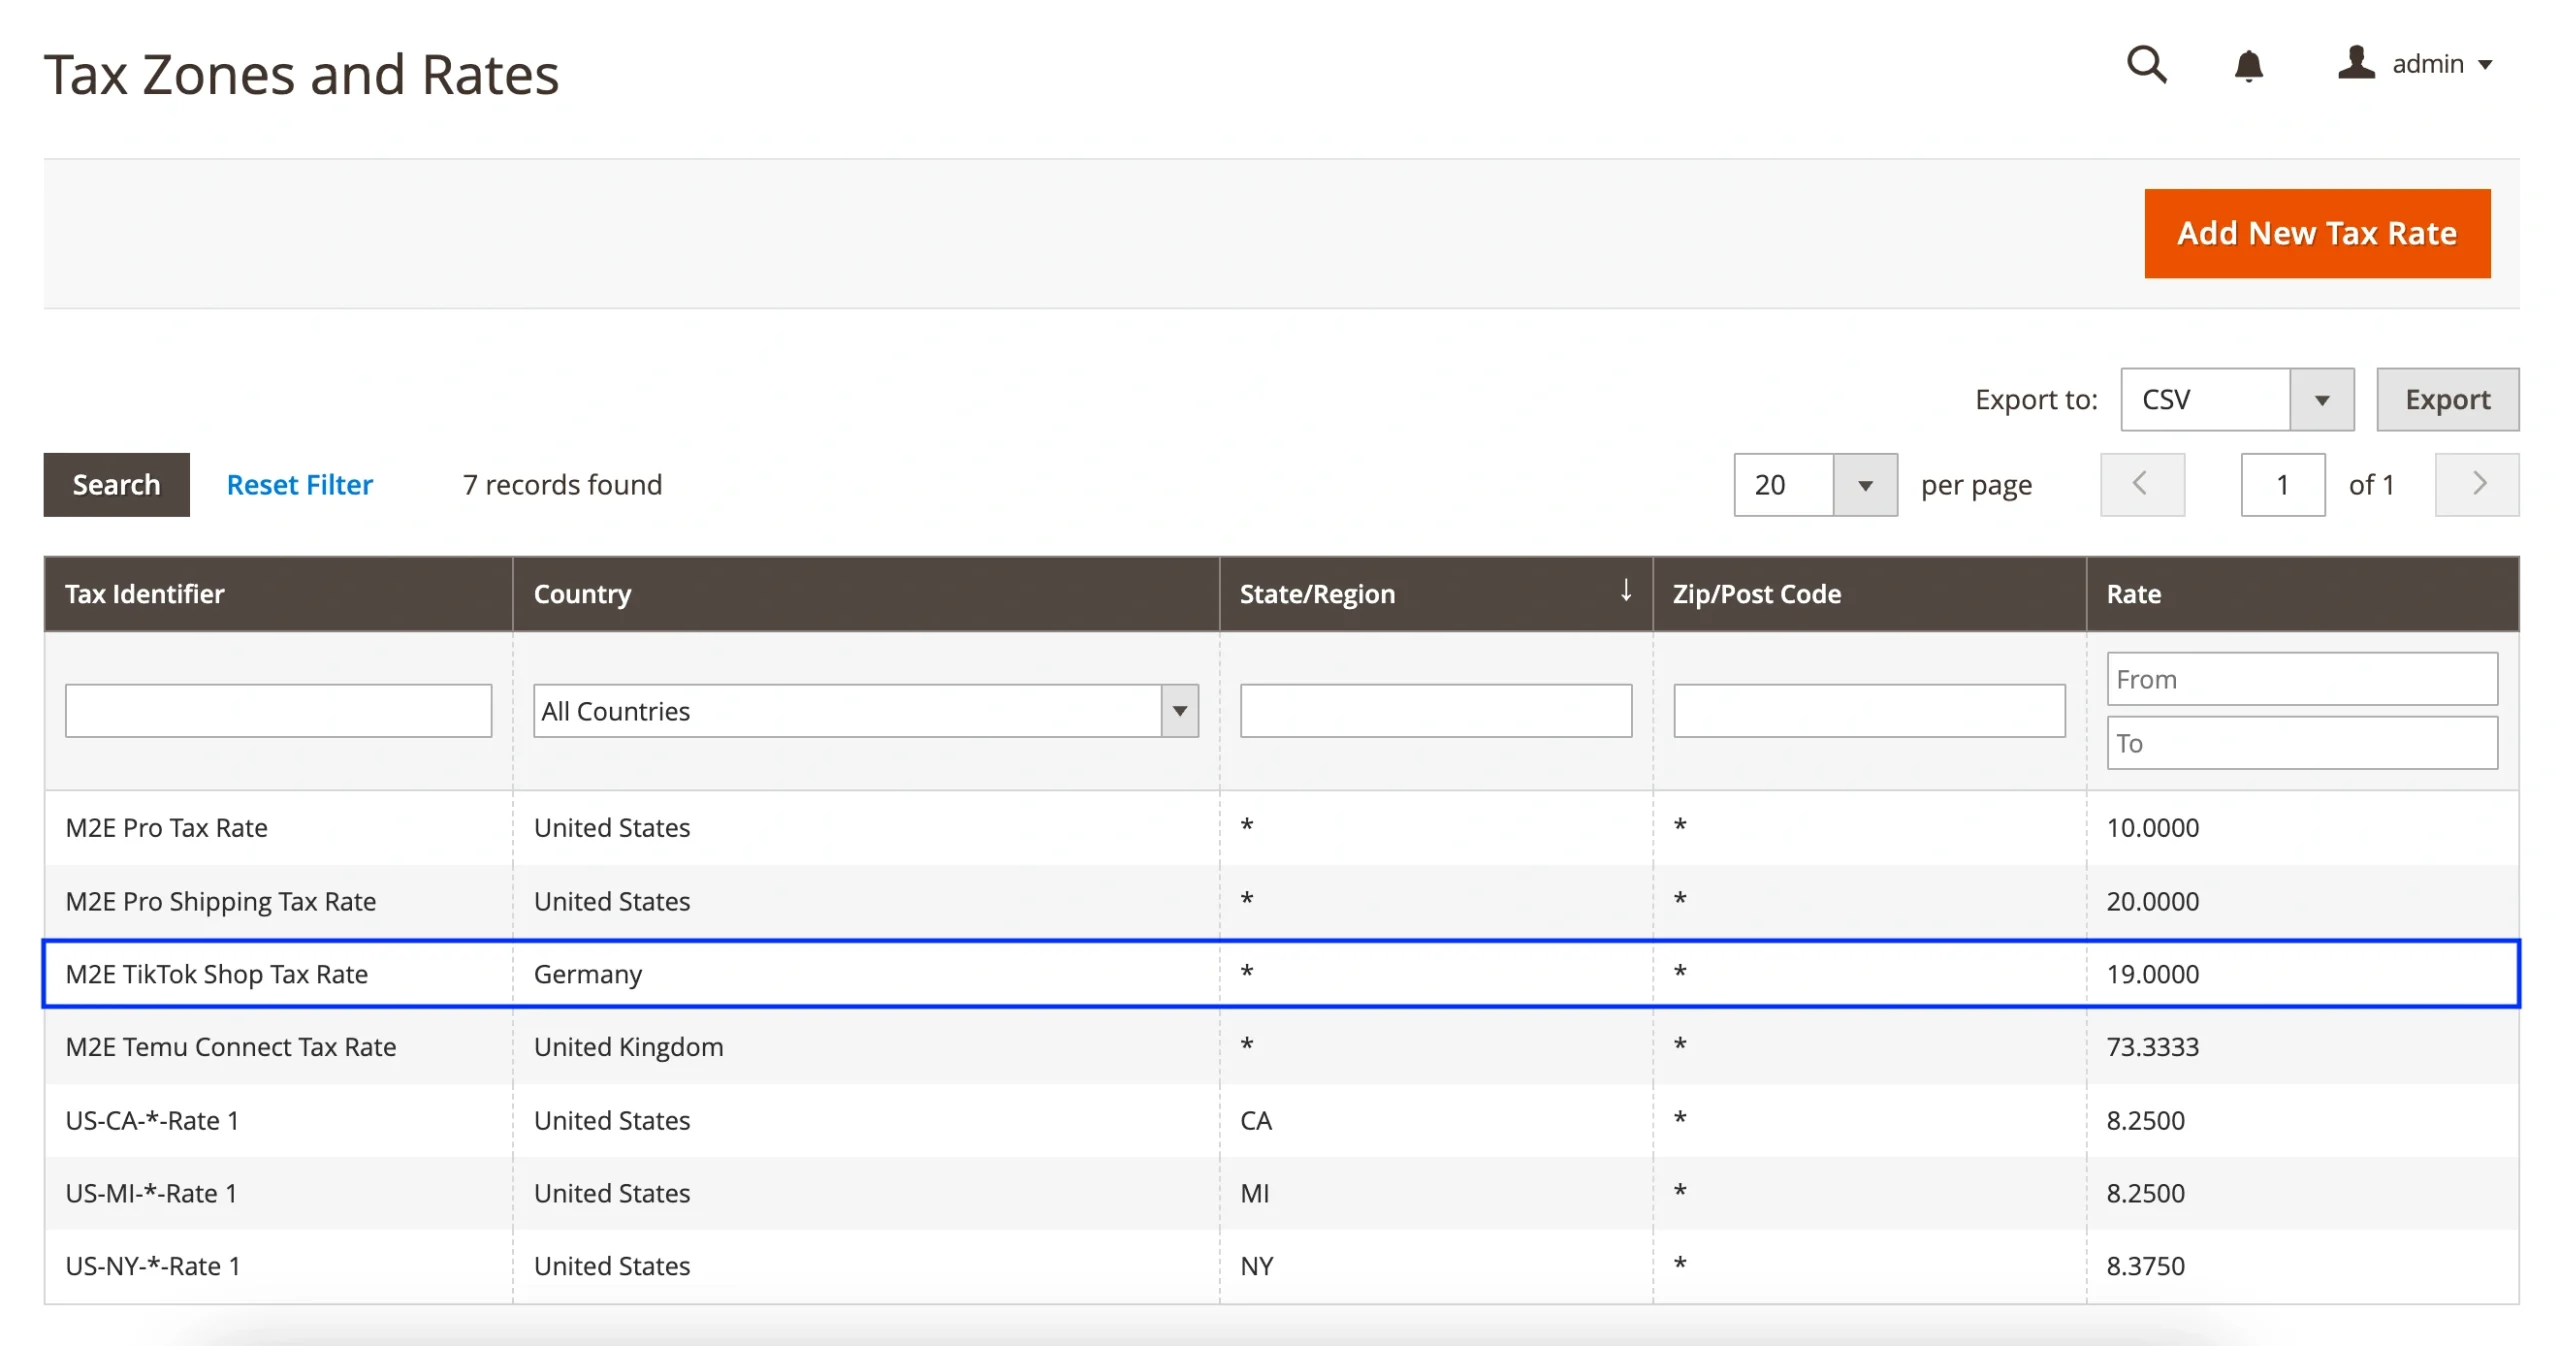This screenshot has height=1346, width=2560.
Task: Focus the Tax Identifier filter field
Action: [x=278, y=711]
